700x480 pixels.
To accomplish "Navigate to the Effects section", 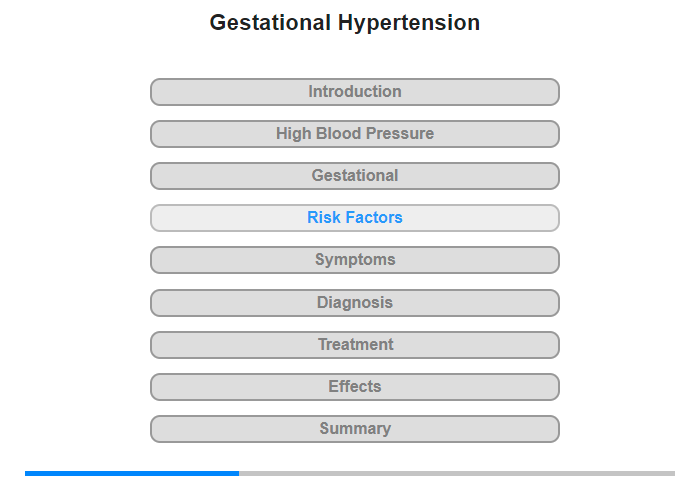I will (x=355, y=387).
